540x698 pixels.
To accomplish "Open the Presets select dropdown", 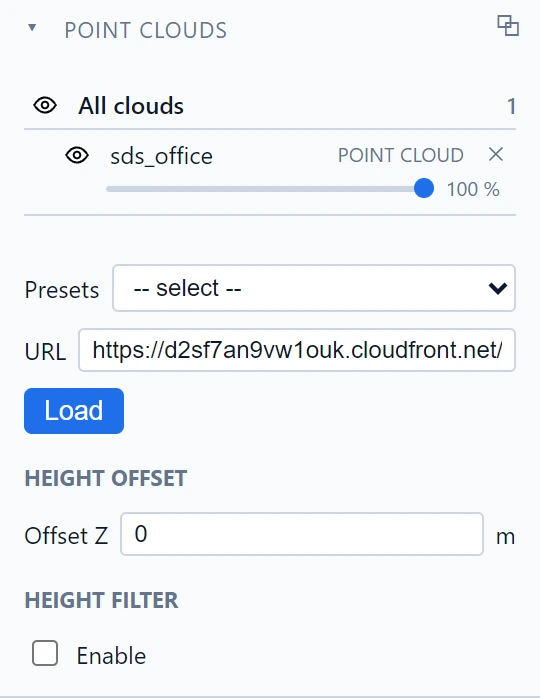I will tap(314, 288).
